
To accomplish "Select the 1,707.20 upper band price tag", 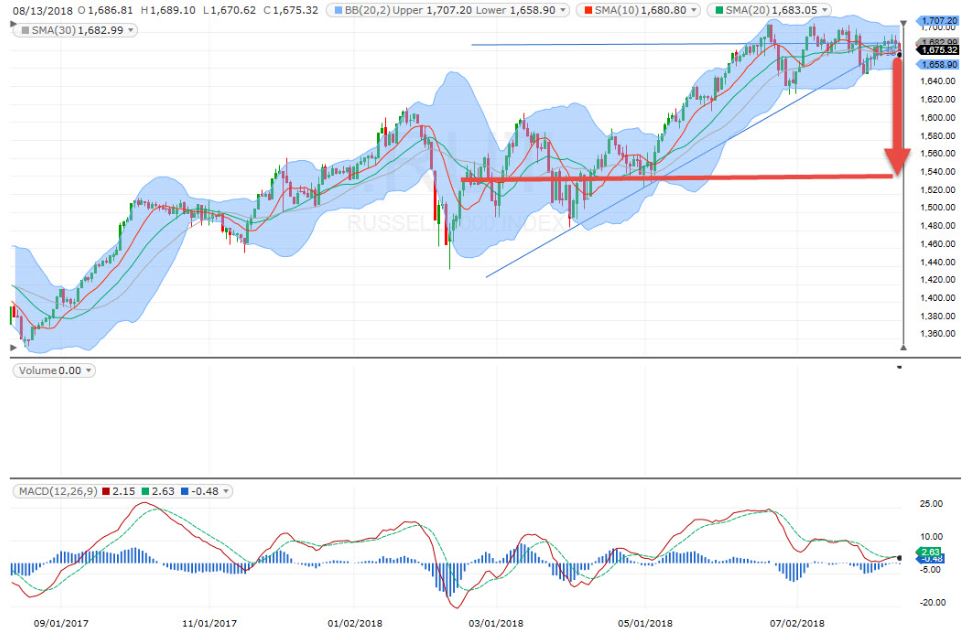I will [x=938, y=21].
